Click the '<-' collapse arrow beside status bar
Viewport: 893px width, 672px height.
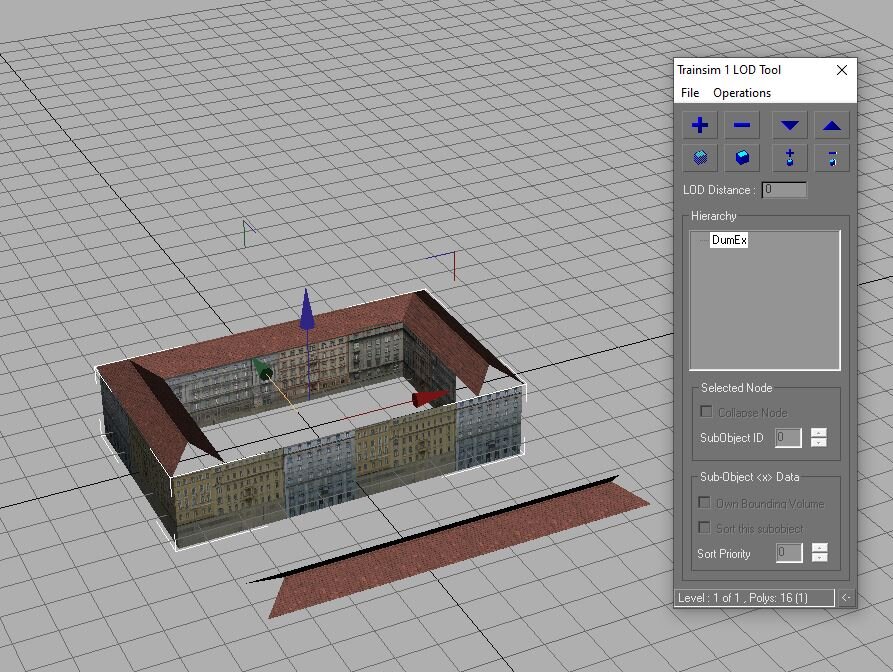(846, 598)
